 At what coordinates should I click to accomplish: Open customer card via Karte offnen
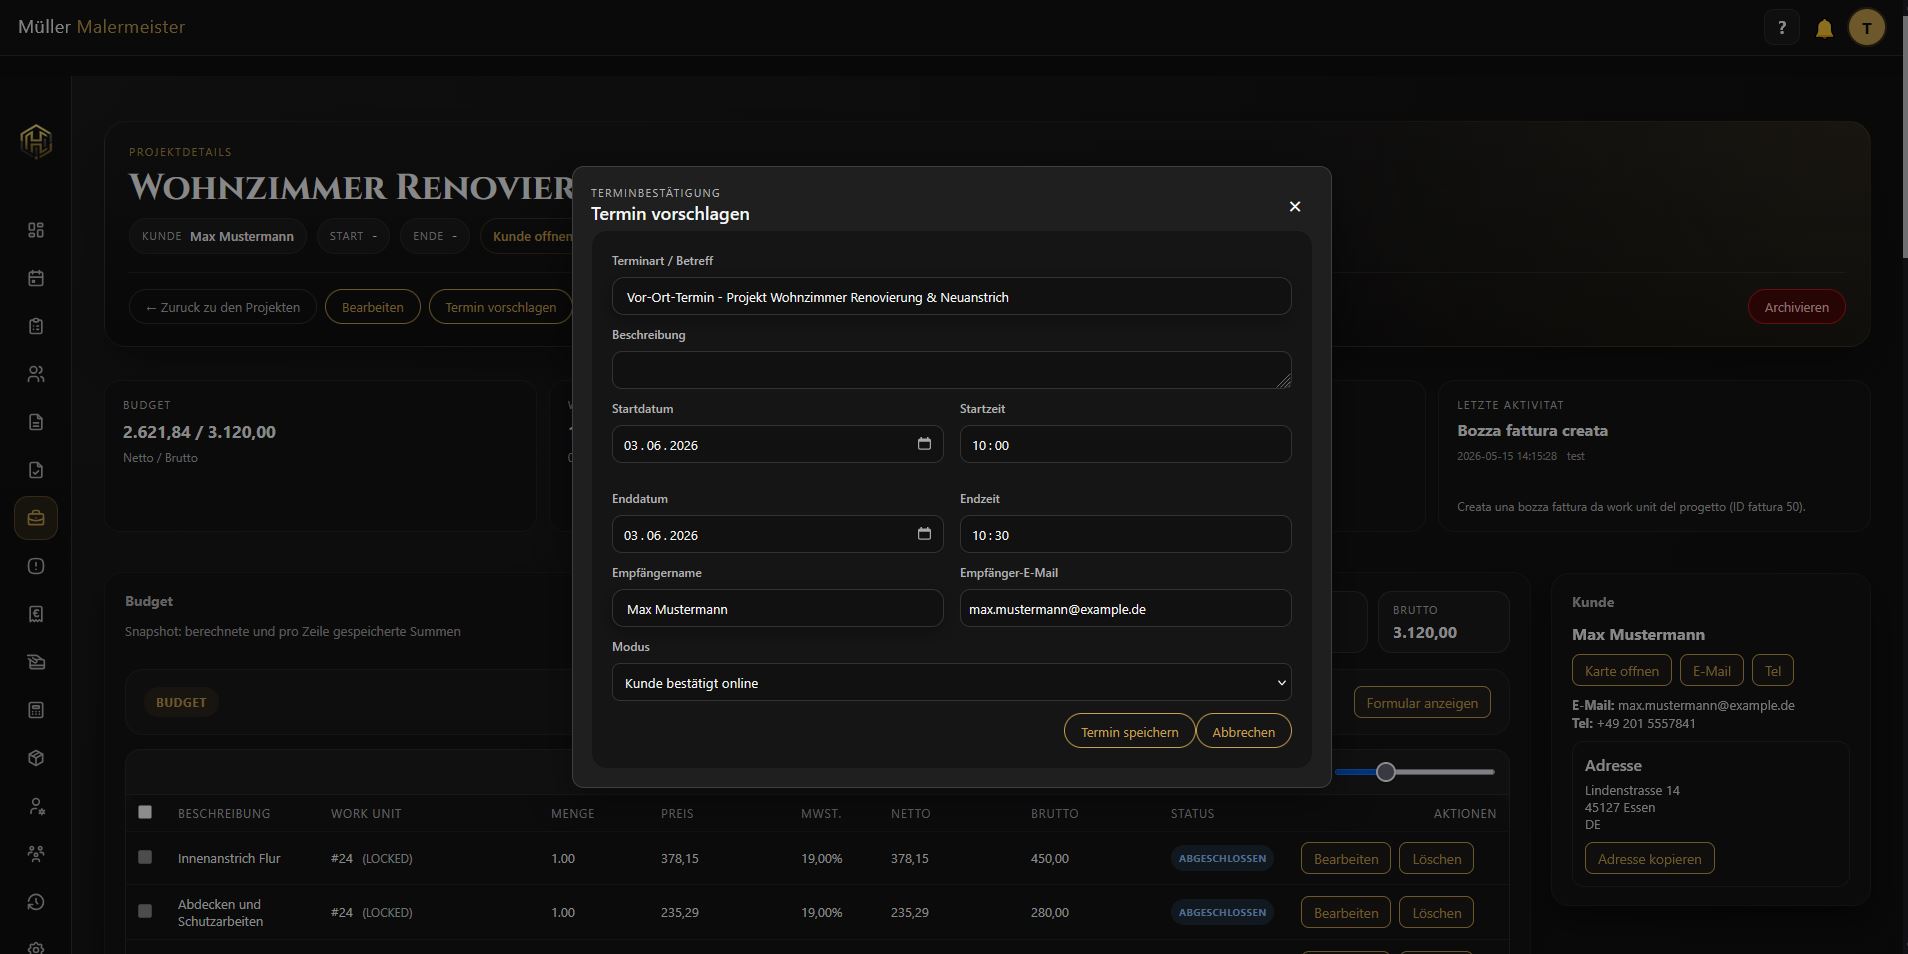tap(1621, 670)
